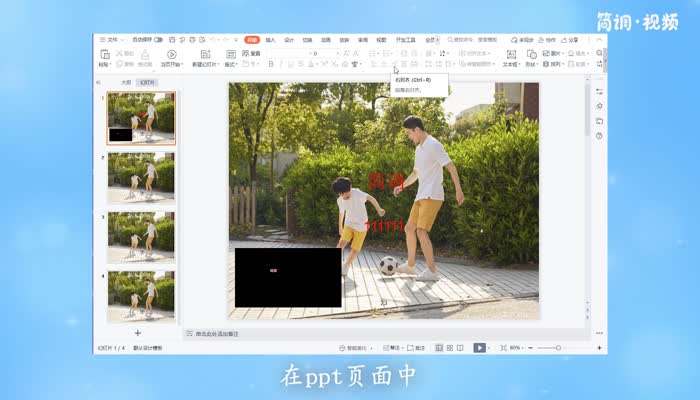Click the Shapes icon in the ribbon
Image resolution: width=700 pixels, height=400 pixels.
tap(531, 56)
